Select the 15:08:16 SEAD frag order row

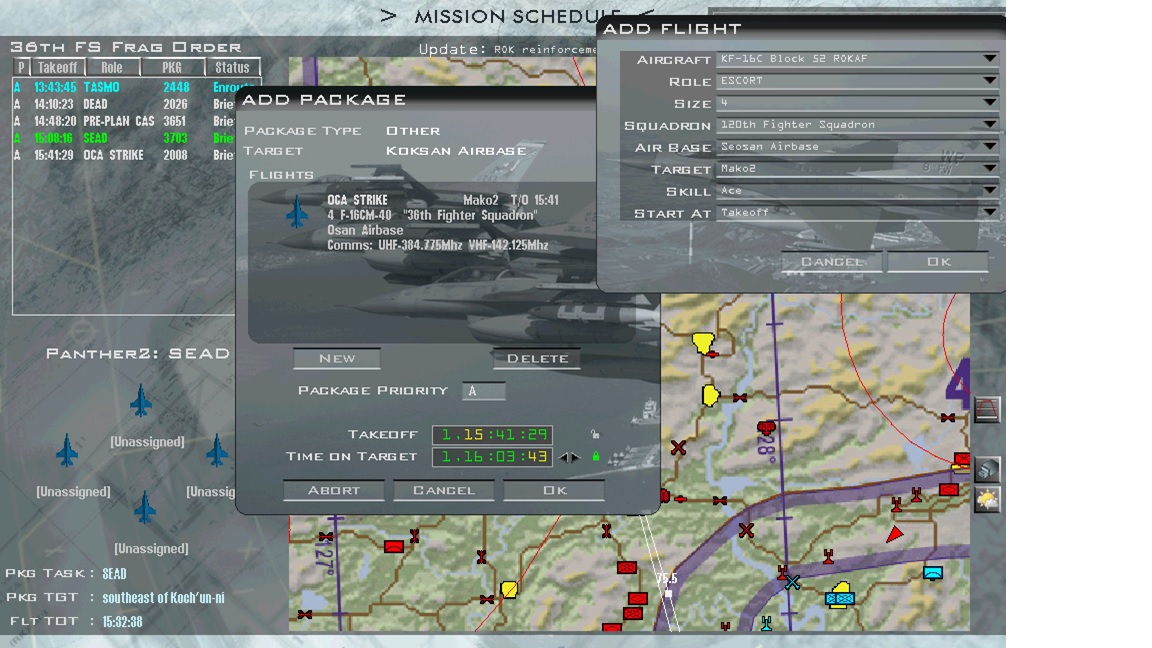[x=125, y=138]
